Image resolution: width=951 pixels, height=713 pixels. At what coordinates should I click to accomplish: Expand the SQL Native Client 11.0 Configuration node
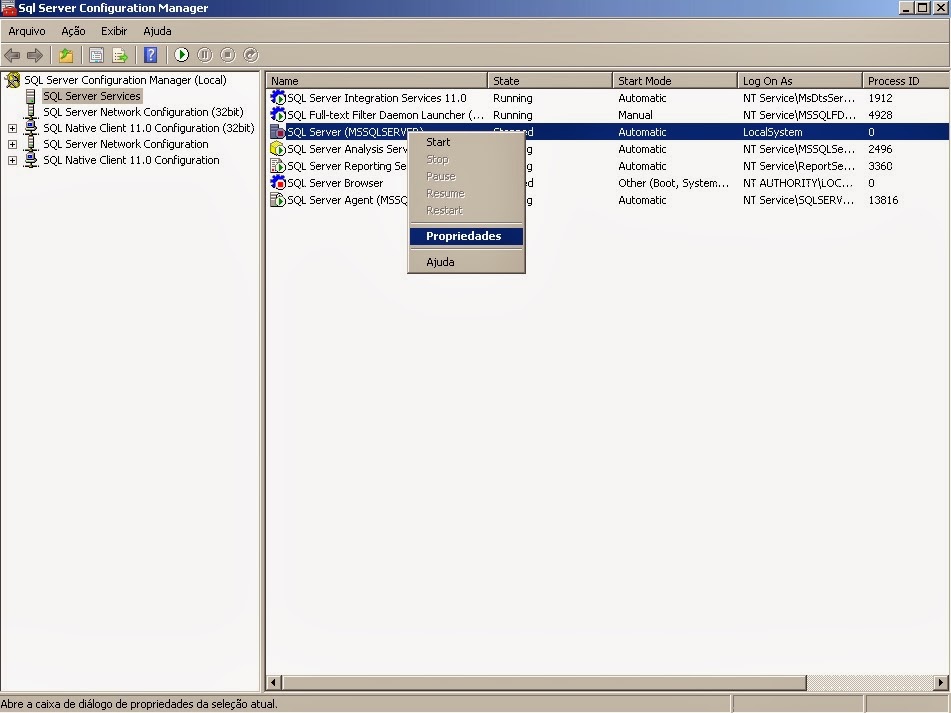(11, 160)
